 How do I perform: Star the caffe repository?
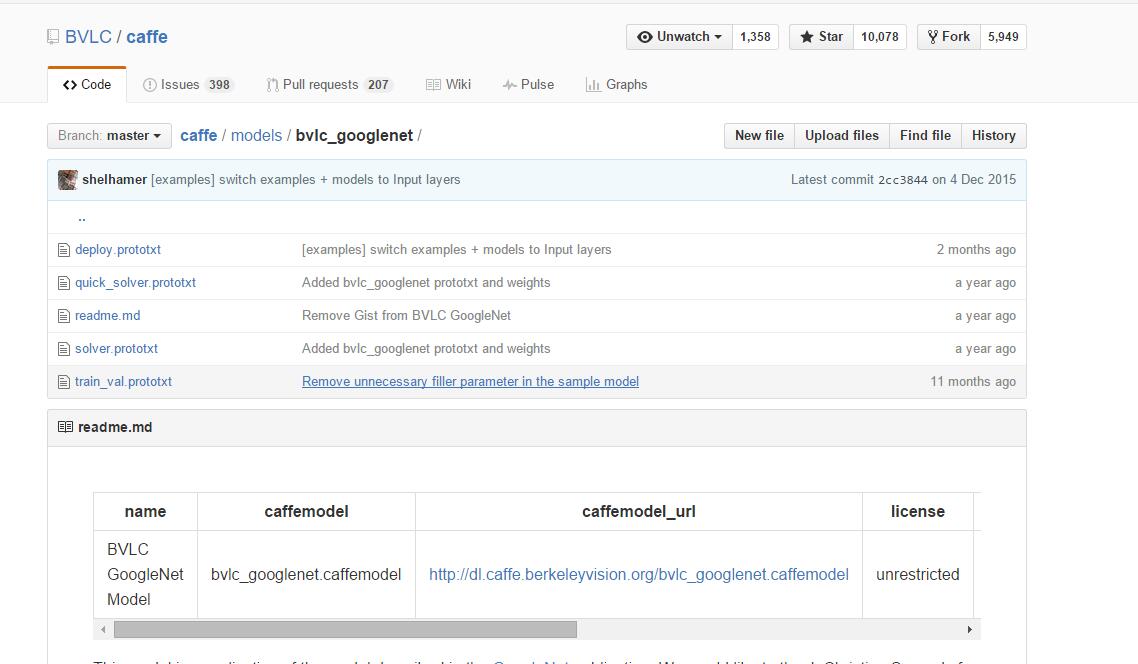click(x=821, y=37)
